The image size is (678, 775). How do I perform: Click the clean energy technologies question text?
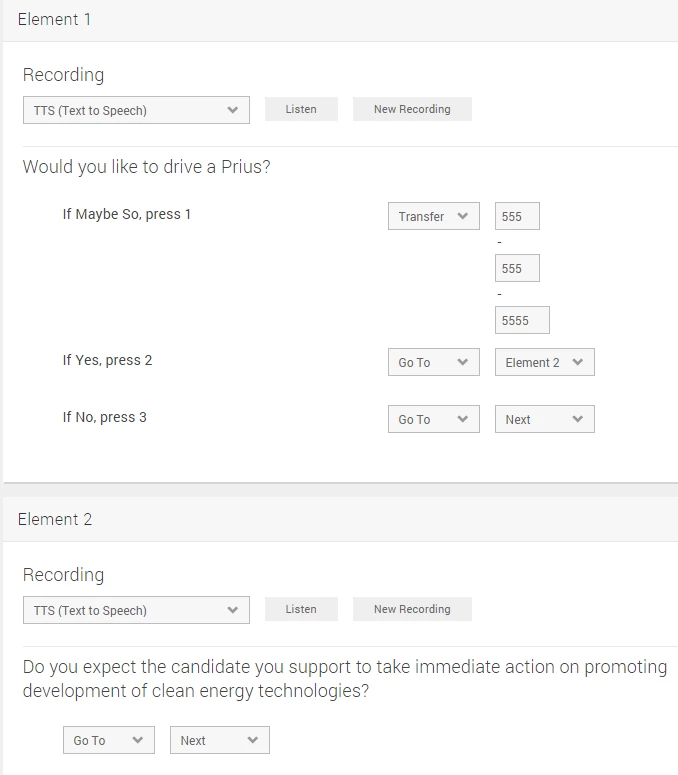click(x=344, y=678)
